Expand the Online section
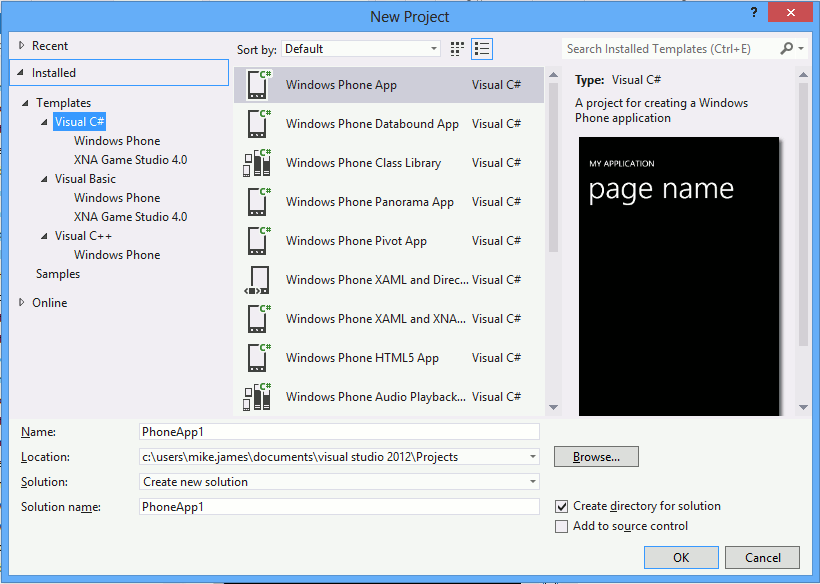The height and width of the screenshot is (584, 820). 21,302
